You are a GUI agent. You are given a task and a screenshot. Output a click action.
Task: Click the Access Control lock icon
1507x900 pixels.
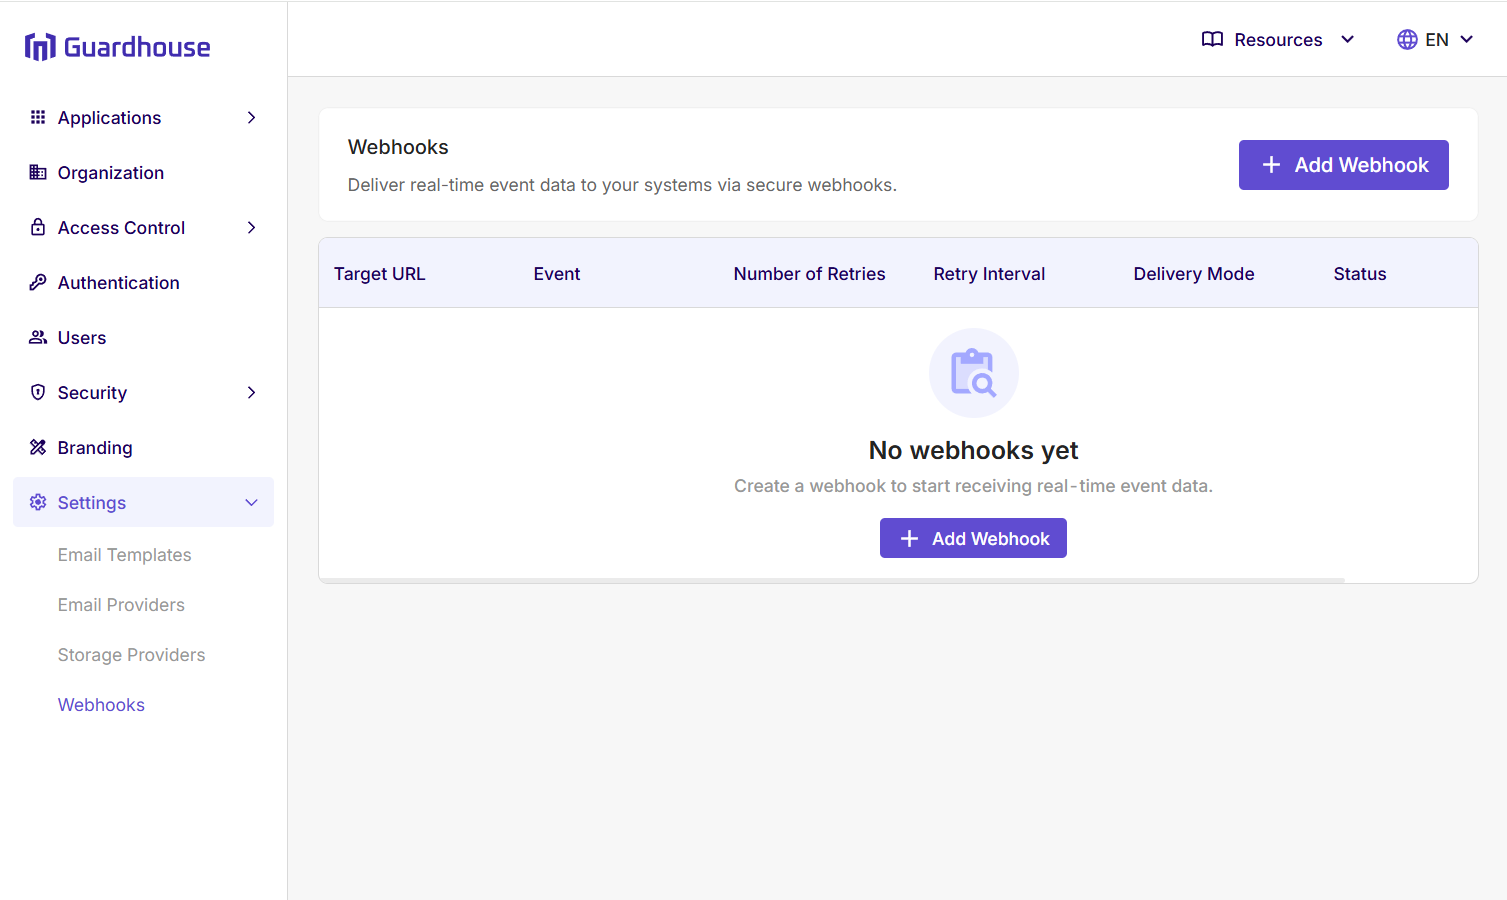pyautogui.click(x=37, y=227)
